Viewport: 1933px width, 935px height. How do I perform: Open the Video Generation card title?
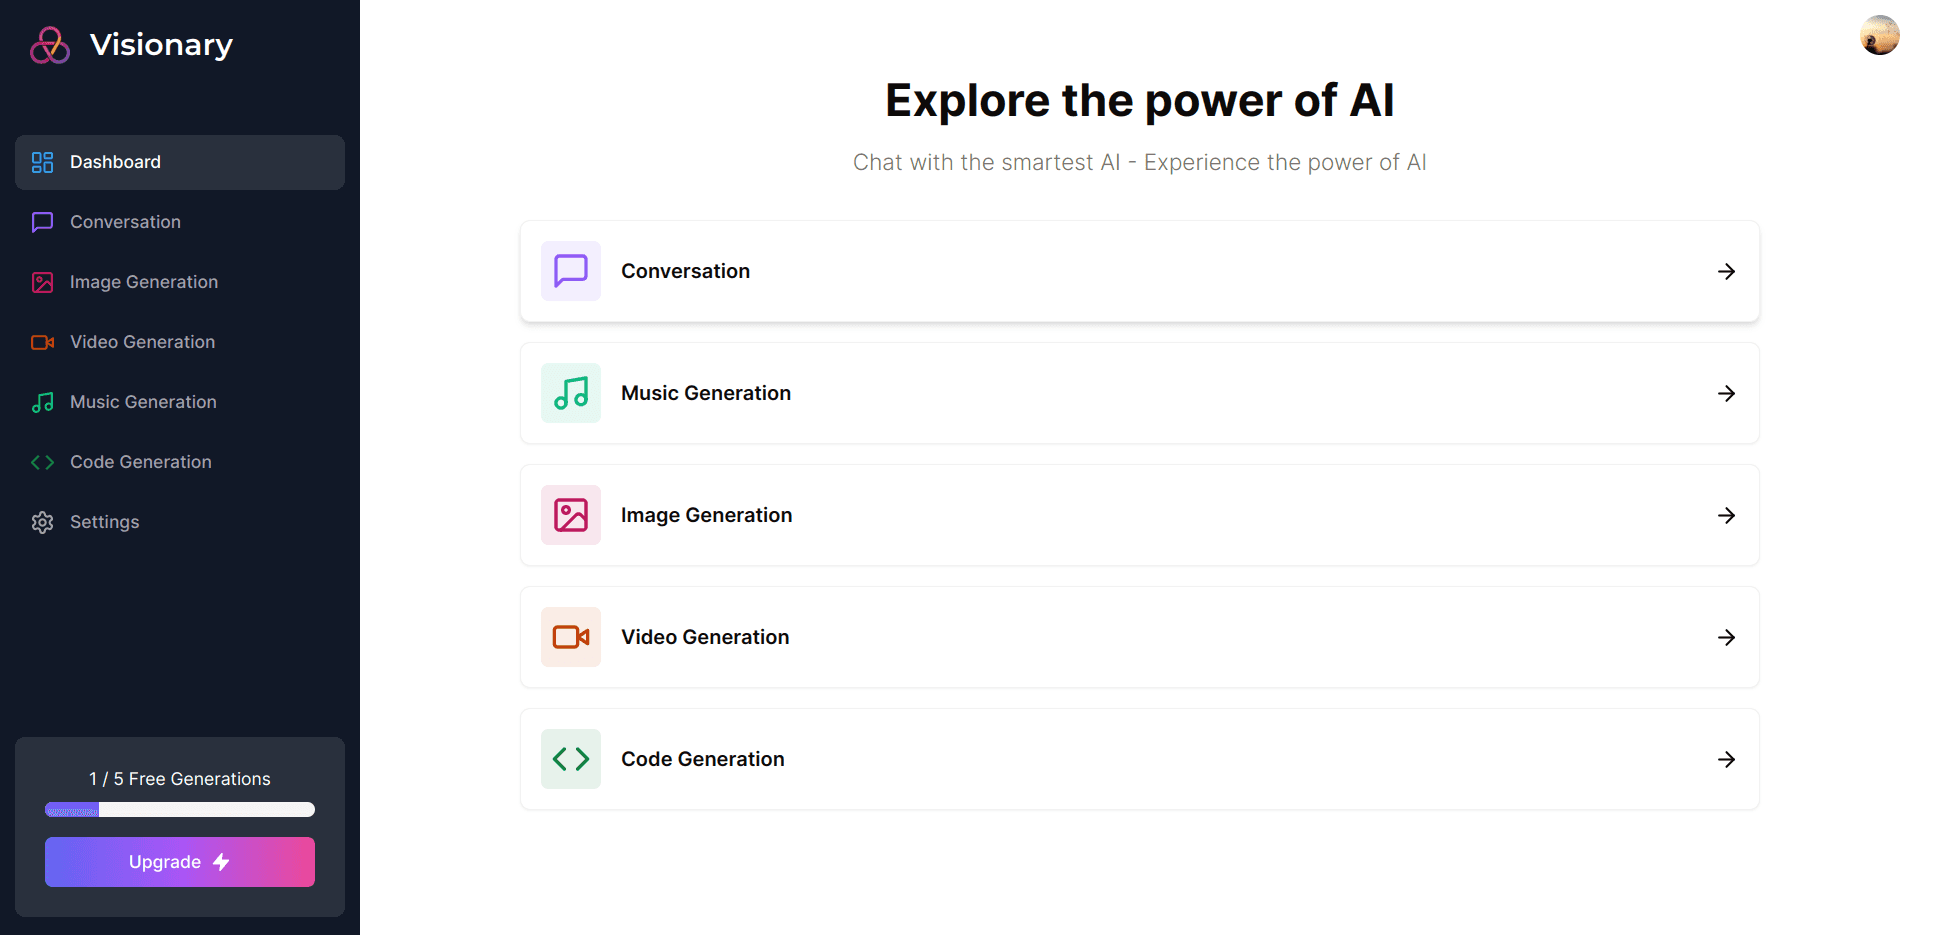(705, 637)
